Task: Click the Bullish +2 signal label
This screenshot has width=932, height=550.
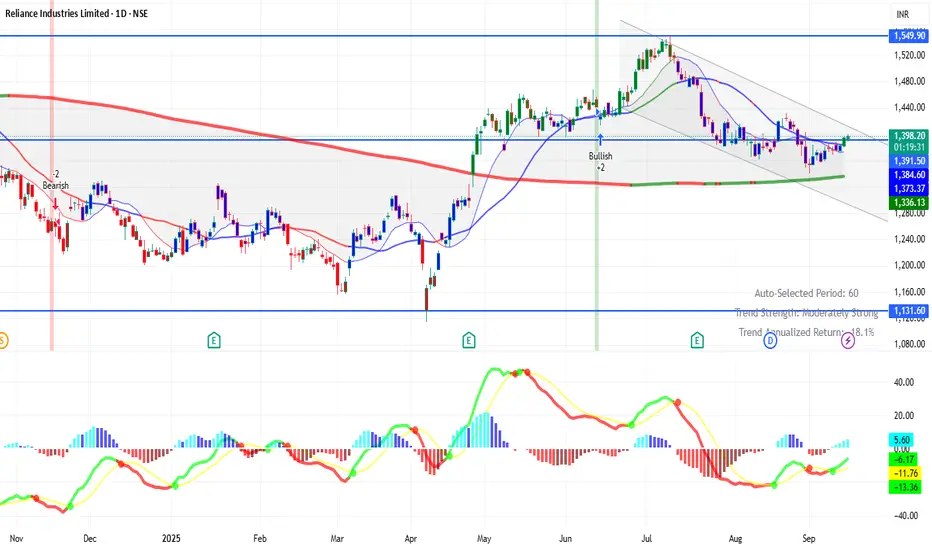Action: click(x=600, y=161)
